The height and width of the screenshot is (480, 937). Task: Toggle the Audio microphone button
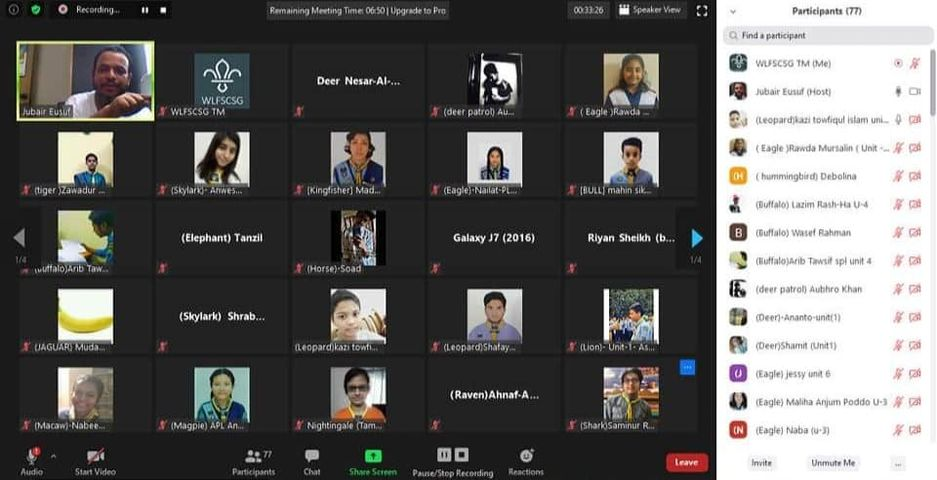point(32,458)
